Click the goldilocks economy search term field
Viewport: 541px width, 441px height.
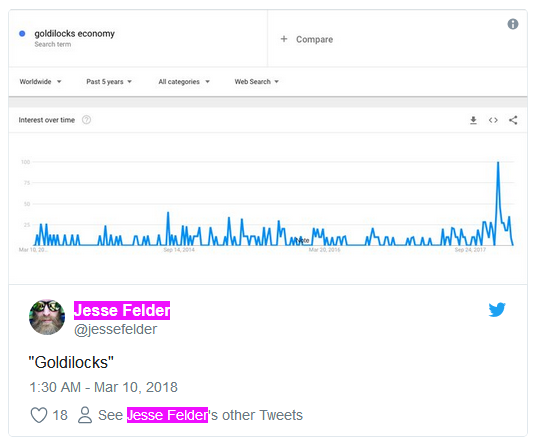[x=138, y=38]
